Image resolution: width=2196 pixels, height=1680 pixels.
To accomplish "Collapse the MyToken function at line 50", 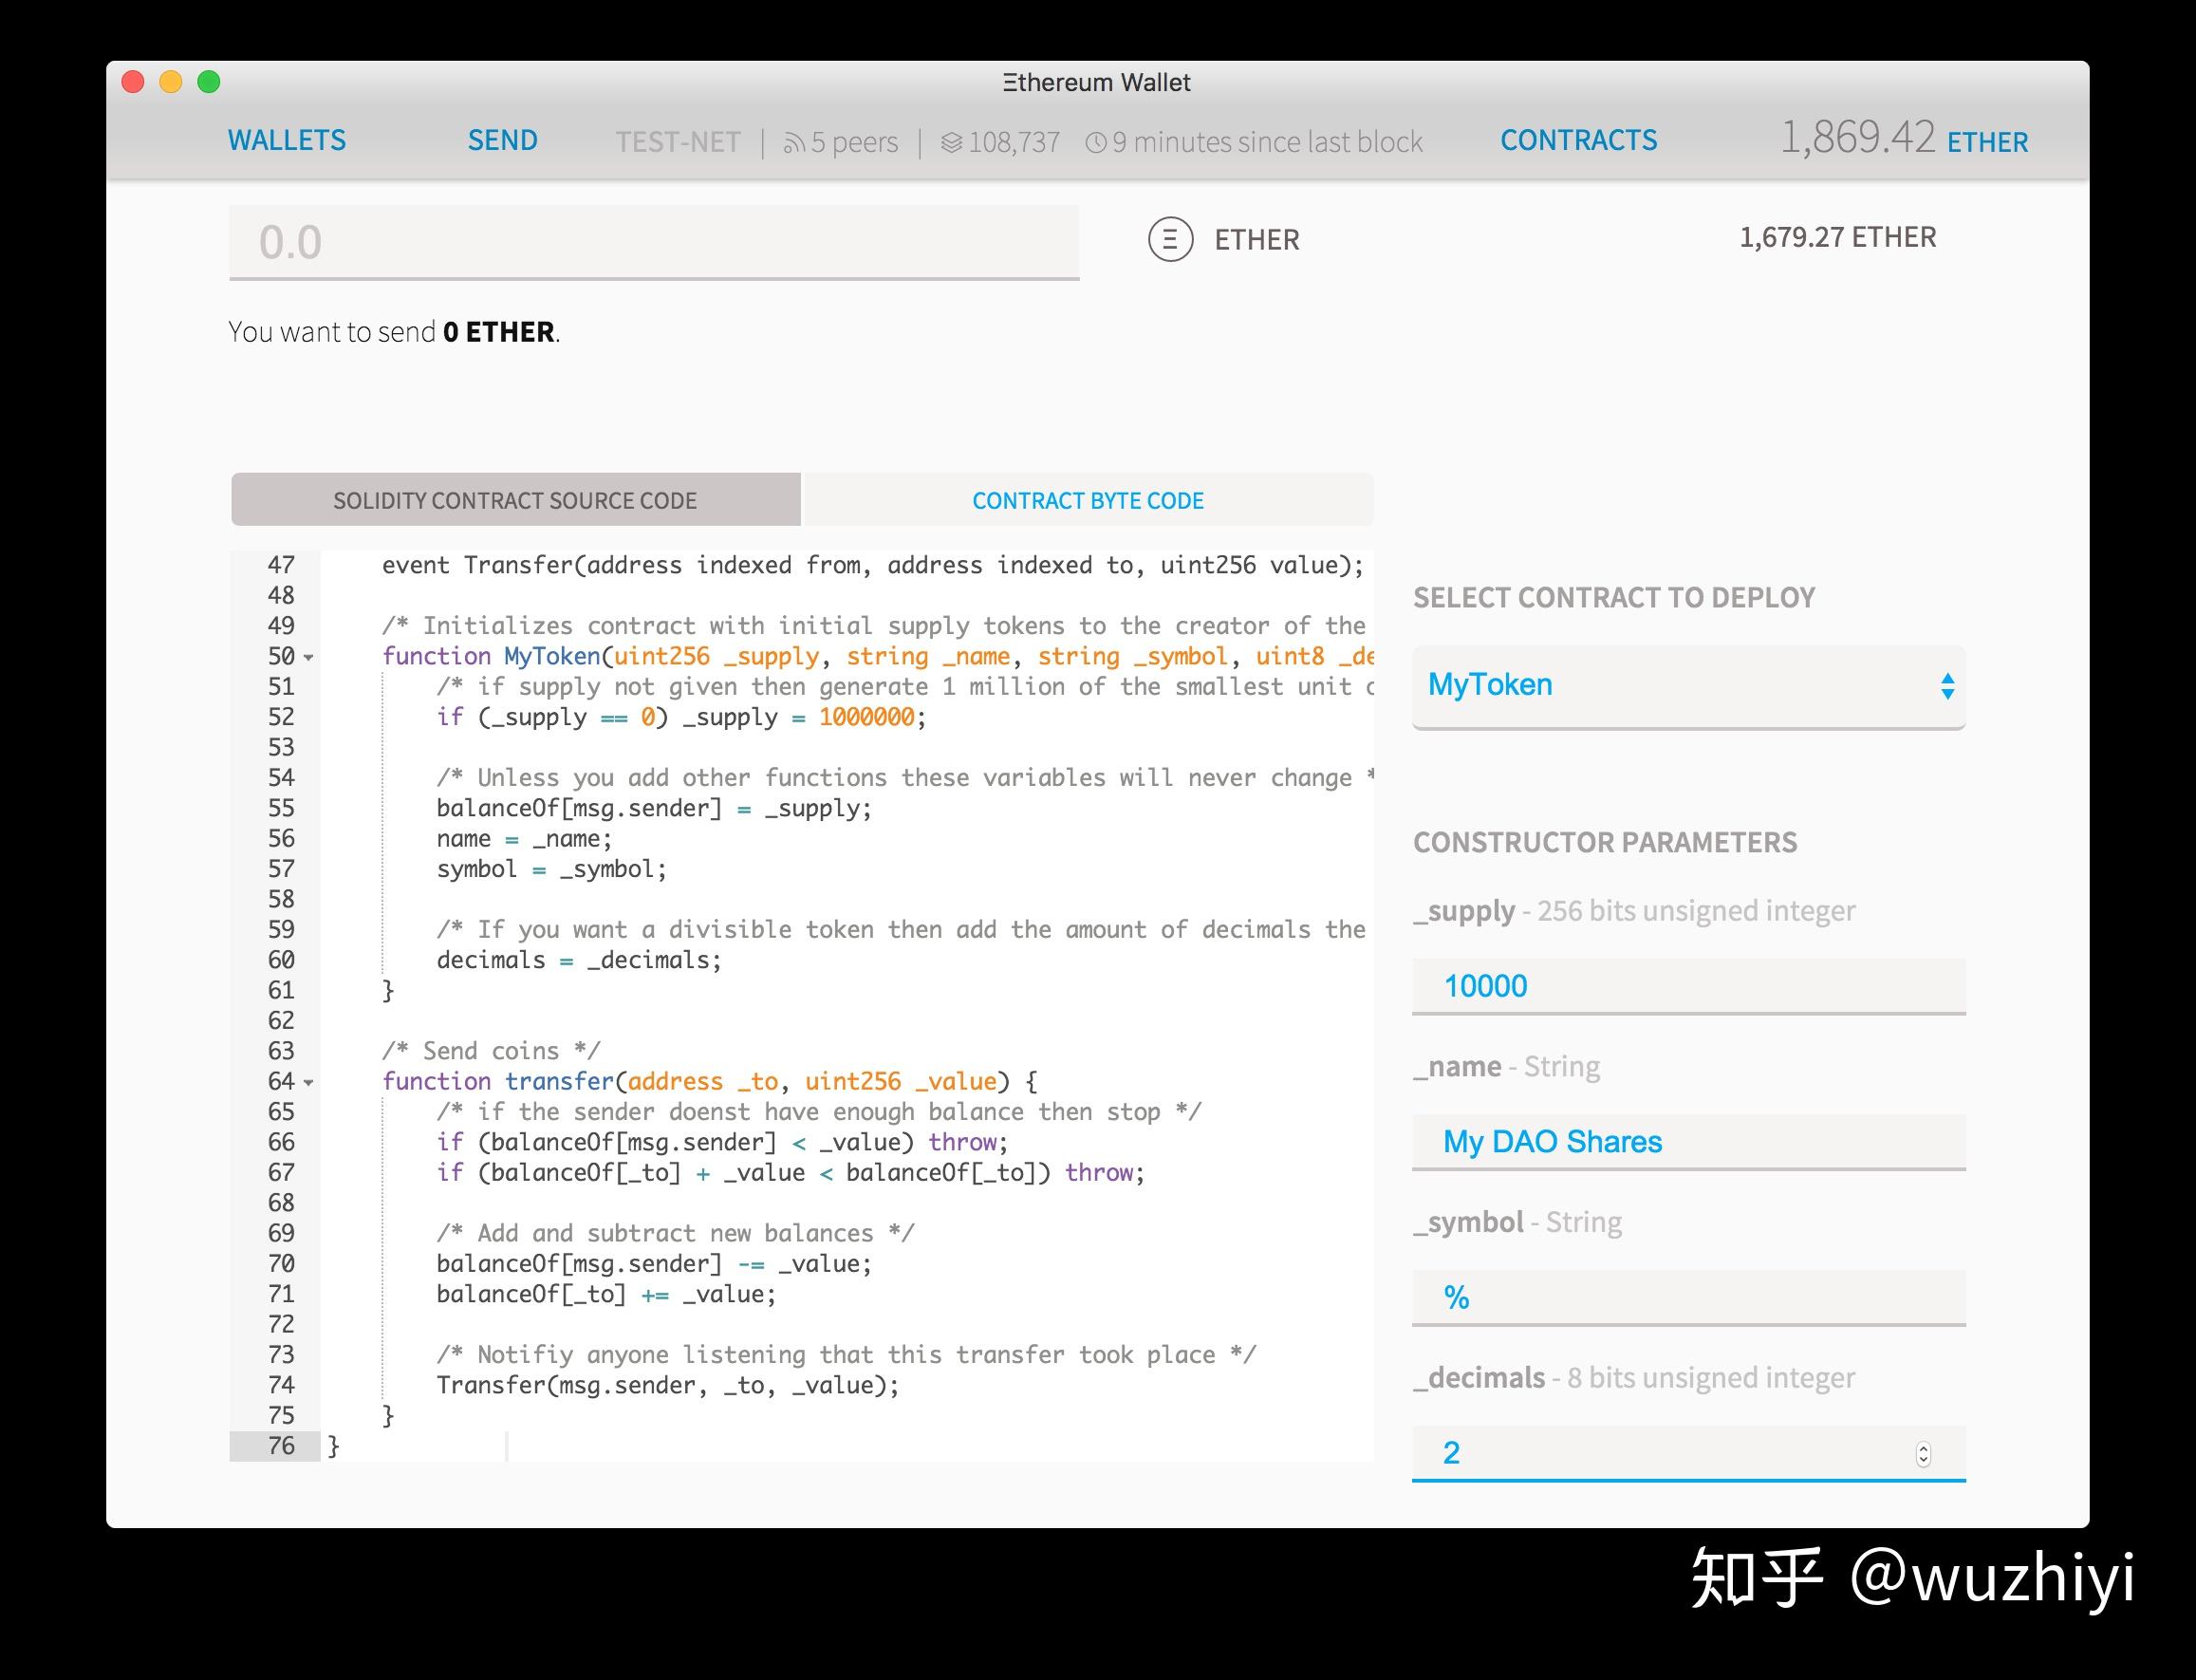I will (309, 658).
